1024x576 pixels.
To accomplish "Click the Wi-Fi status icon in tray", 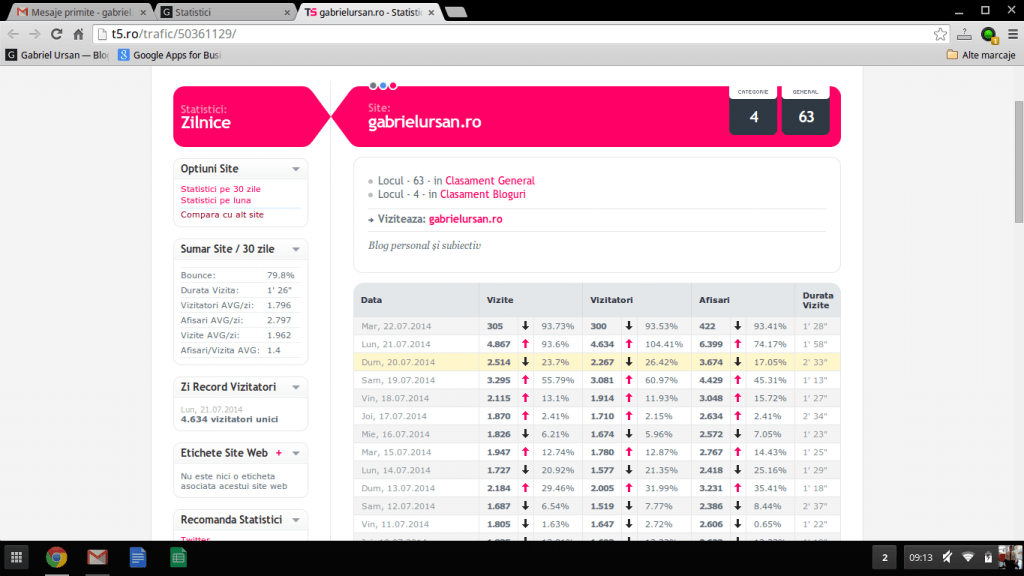I will tap(968, 557).
